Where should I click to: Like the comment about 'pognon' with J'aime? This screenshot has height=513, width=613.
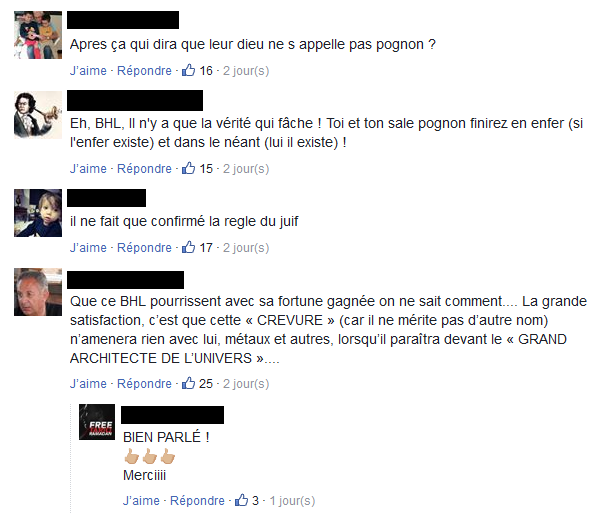[88, 71]
